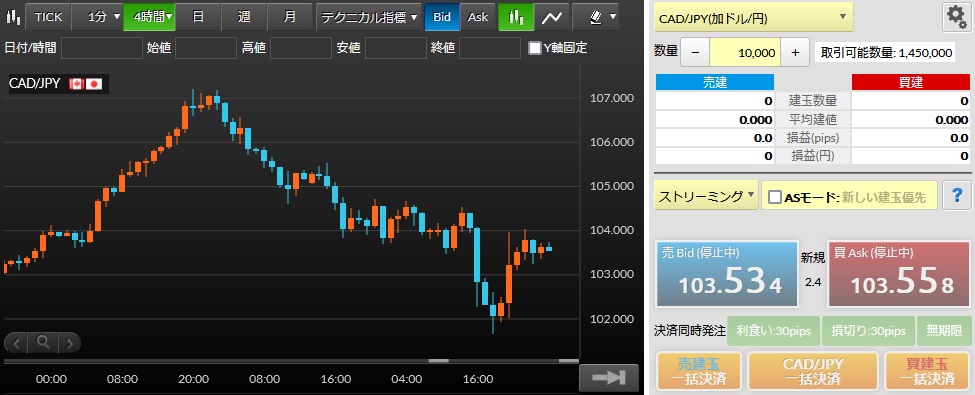Click the magnifier zoom icon on chart

tap(42, 342)
